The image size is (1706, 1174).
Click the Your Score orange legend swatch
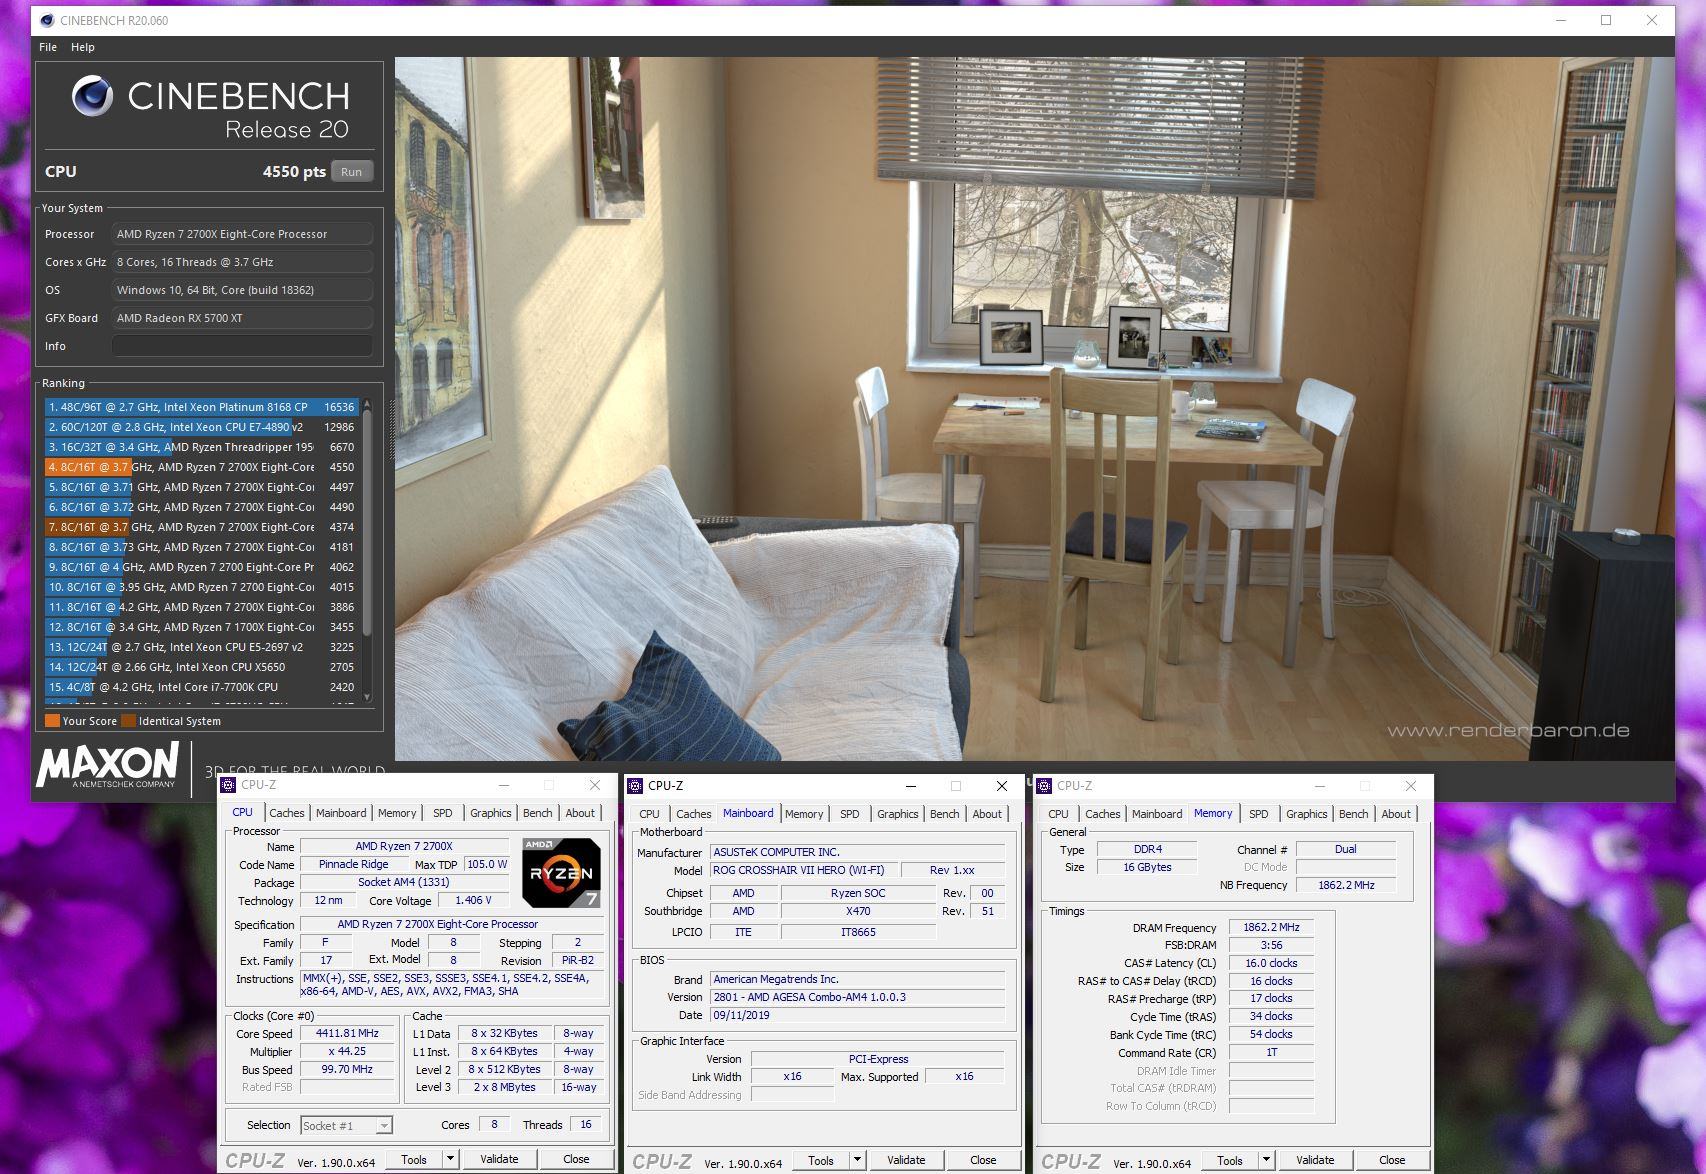[x=52, y=721]
